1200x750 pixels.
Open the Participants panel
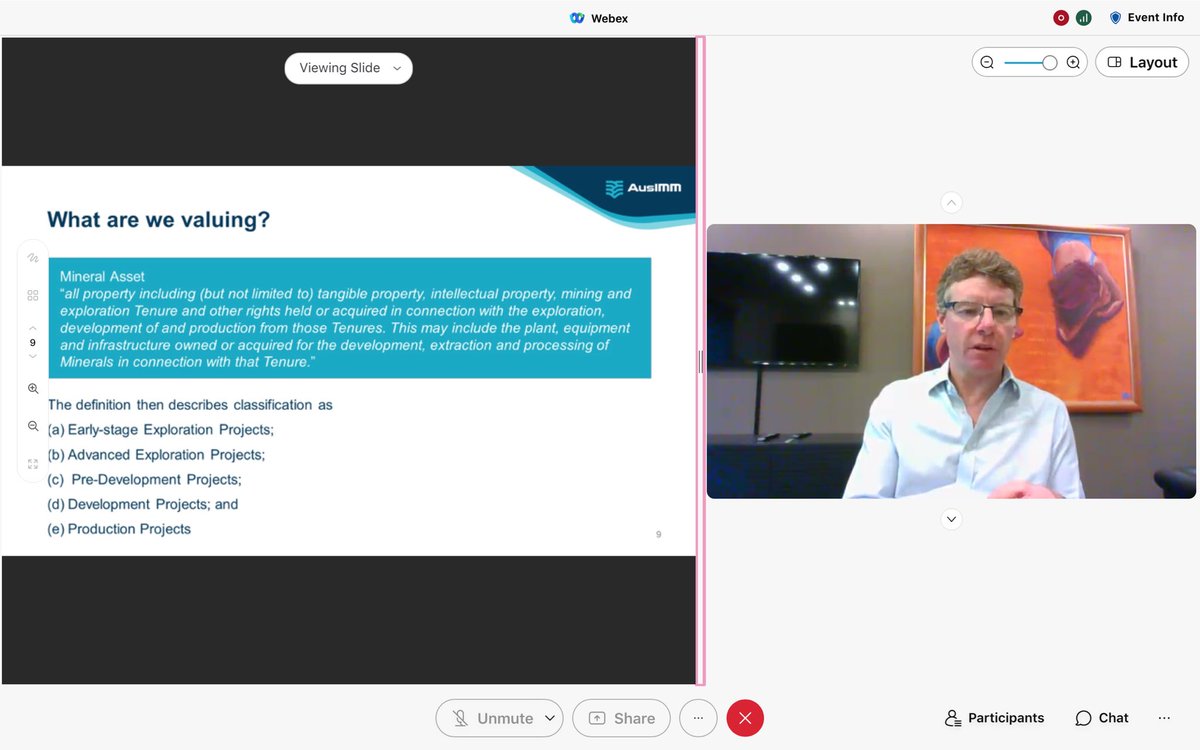(x=994, y=718)
